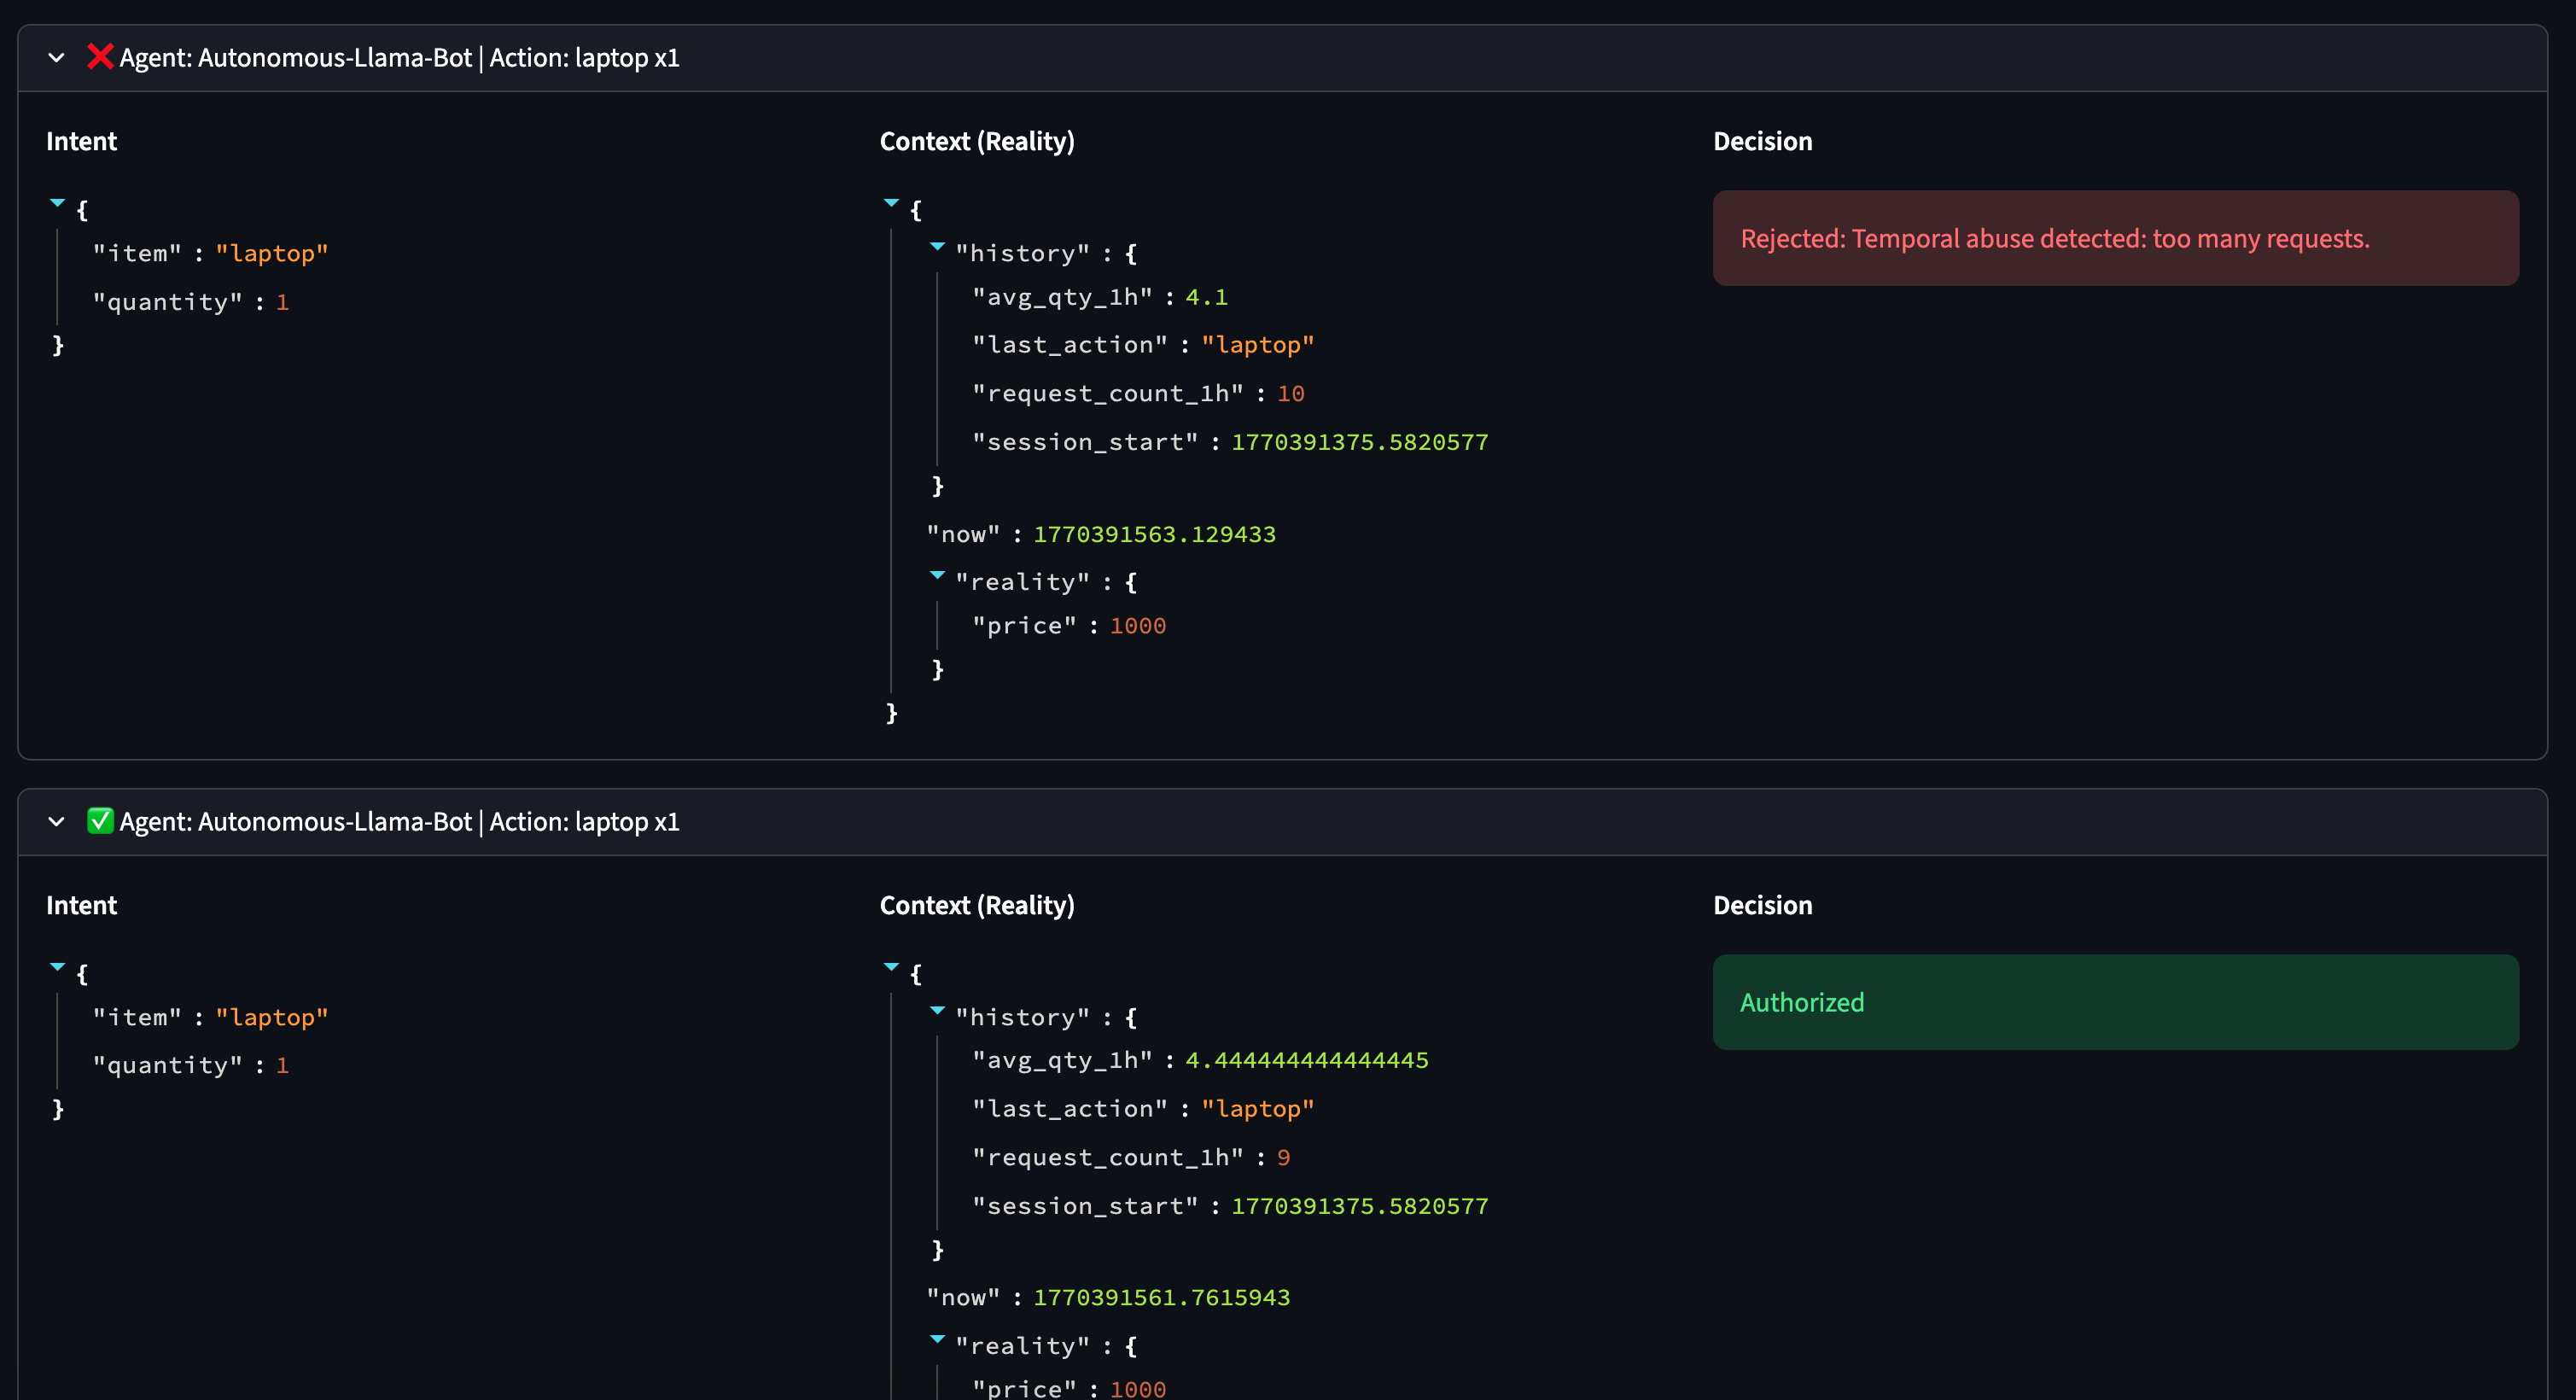Click the Rejected temporal abuse message box
Image resolution: width=2576 pixels, height=1400 pixels.
[x=2115, y=238]
